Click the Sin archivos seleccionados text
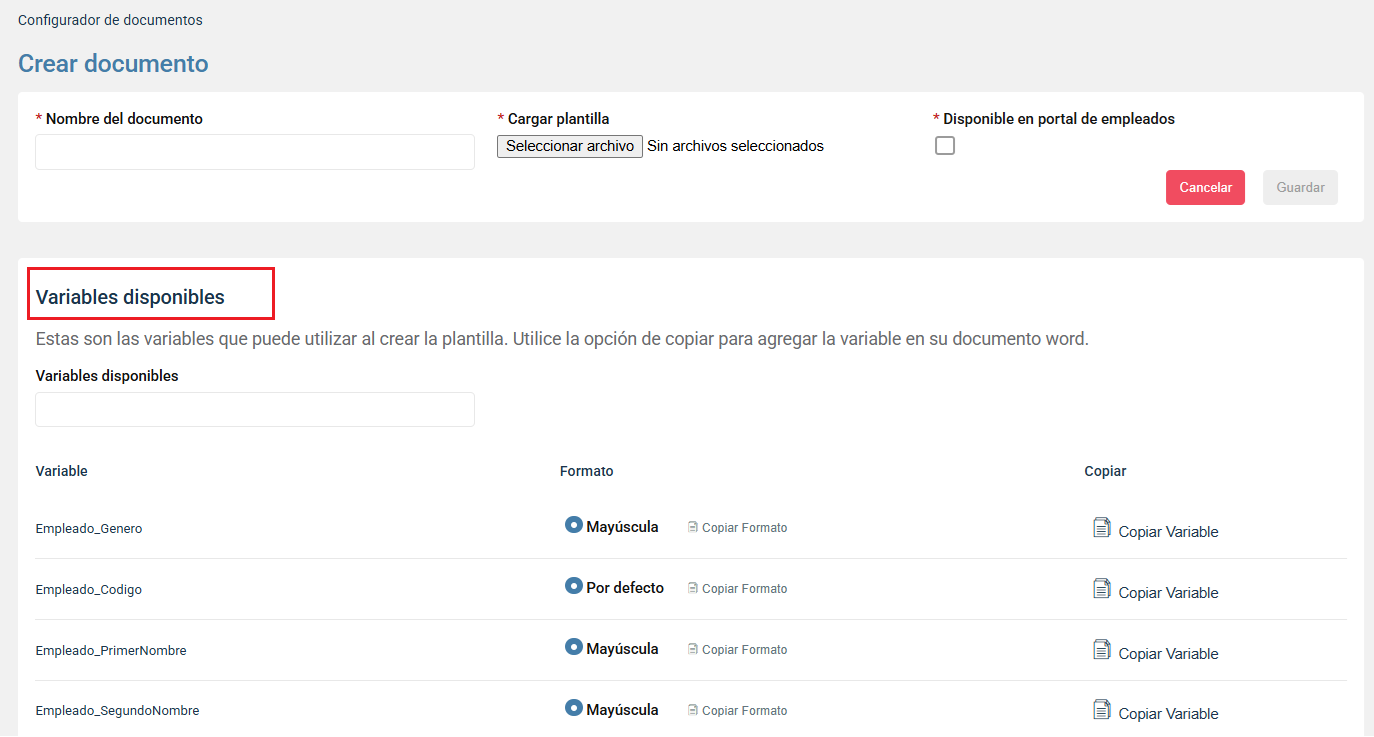The width and height of the screenshot is (1374, 737). (x=735, y=146)
